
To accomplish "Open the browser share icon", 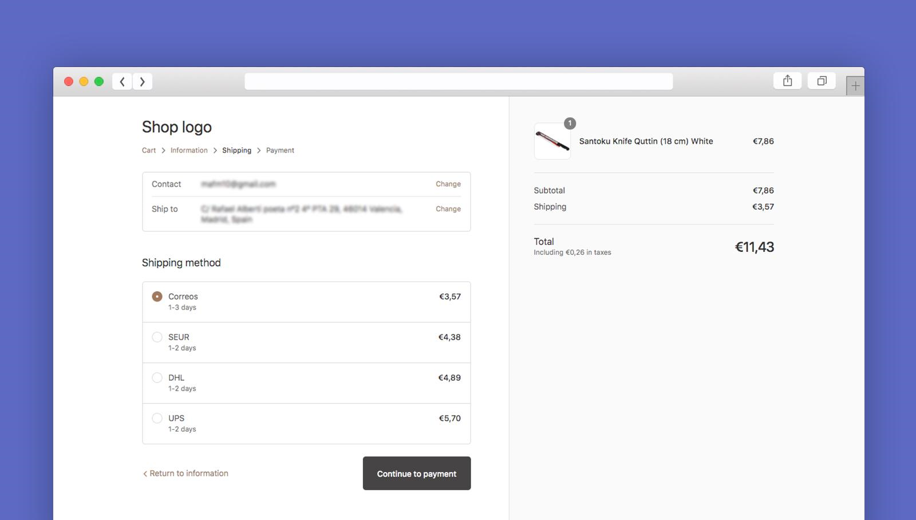I will click(787, 81).
